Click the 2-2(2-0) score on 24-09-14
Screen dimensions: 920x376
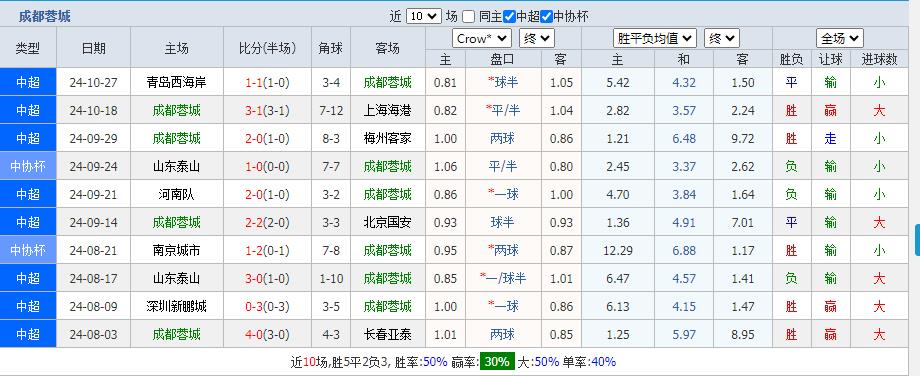268,223
